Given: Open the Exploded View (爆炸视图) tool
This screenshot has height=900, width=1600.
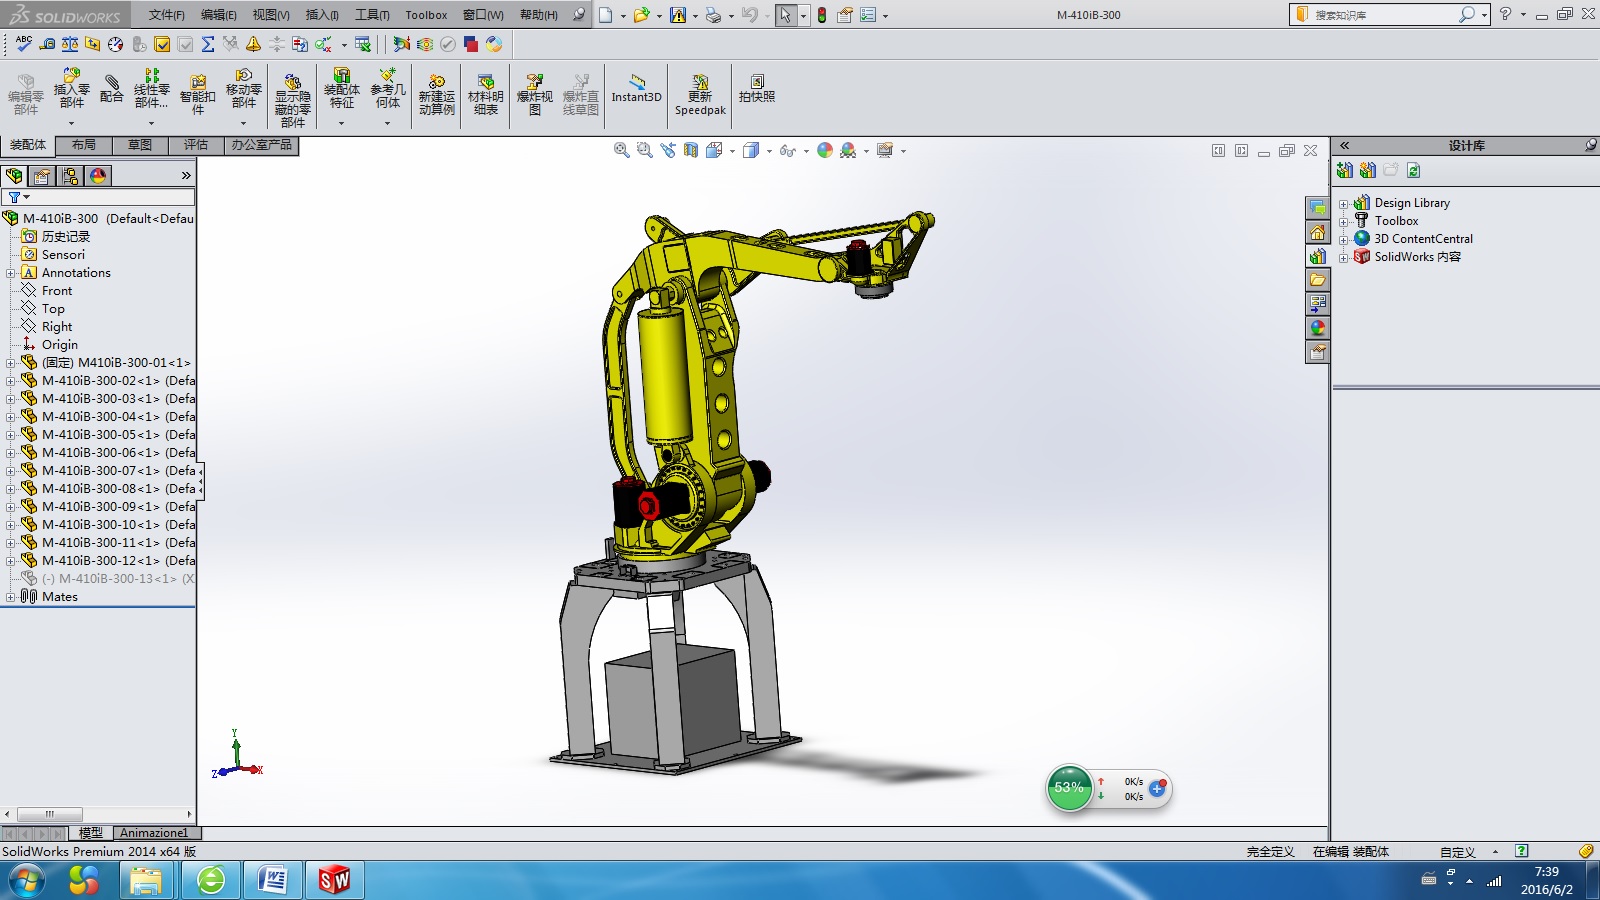Looking at the screenshot, I should 534,94.
